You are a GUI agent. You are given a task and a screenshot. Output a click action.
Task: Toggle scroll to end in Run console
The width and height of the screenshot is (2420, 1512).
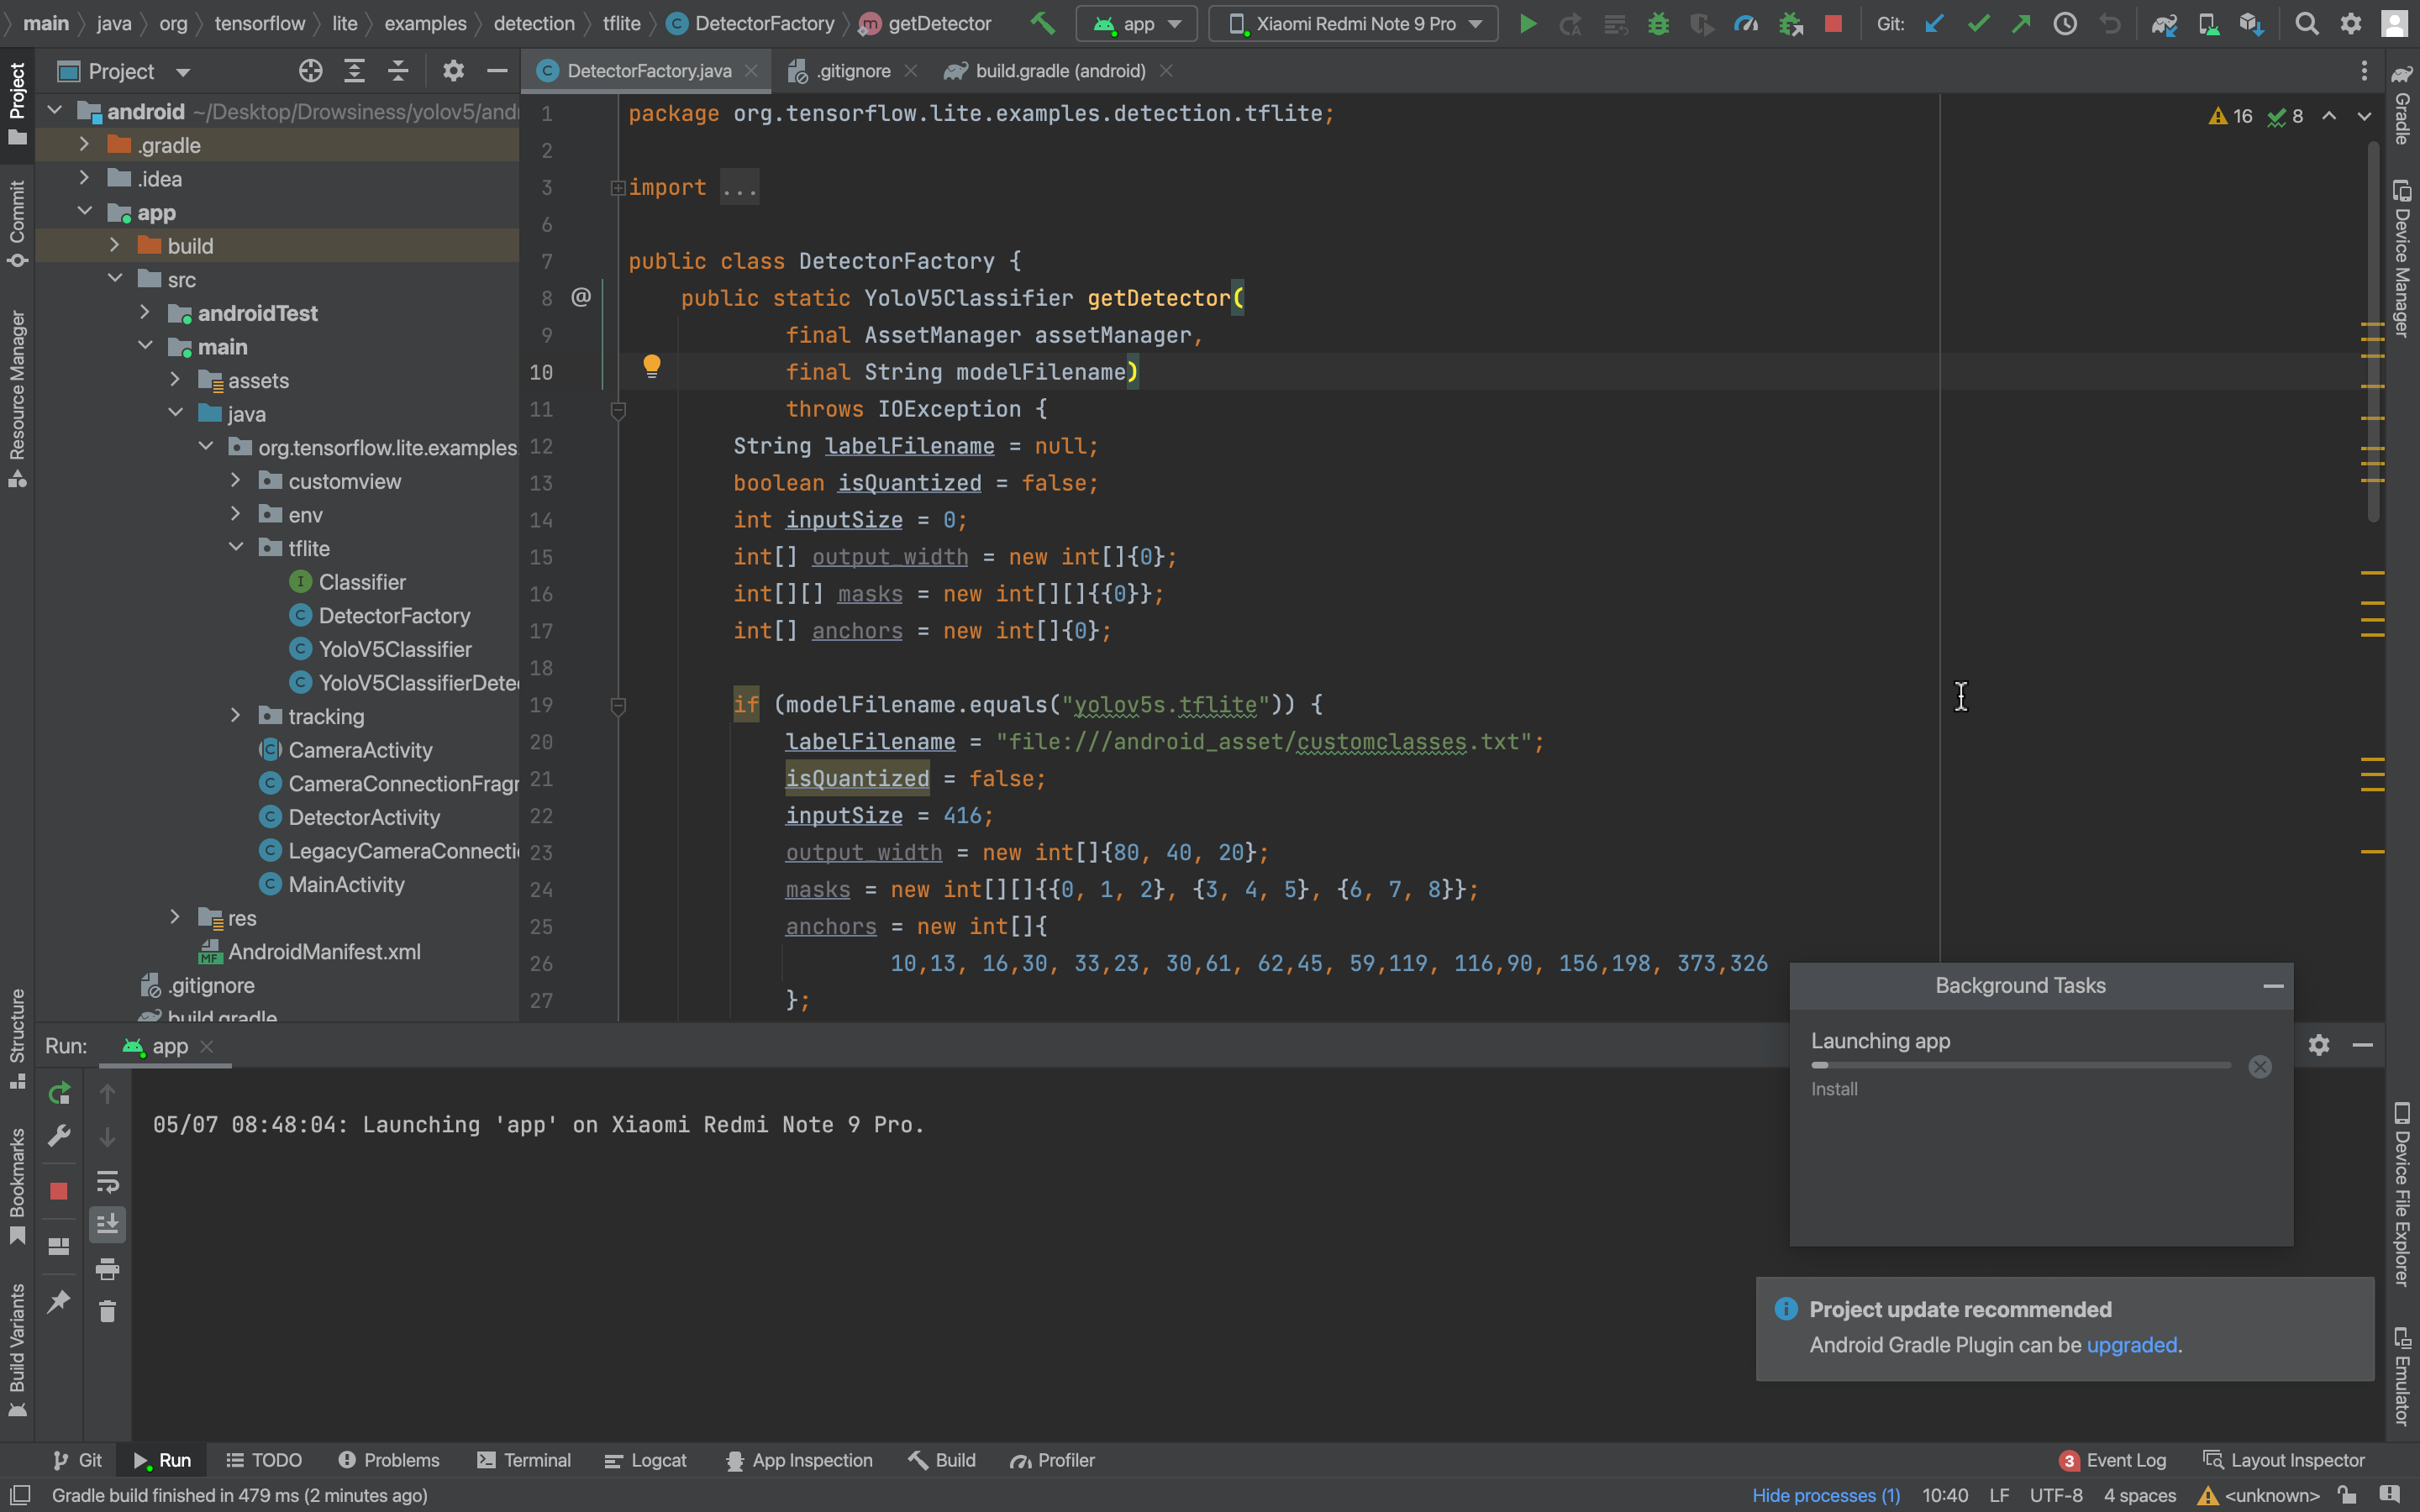pyautogui.click(x=107, y=1224)
